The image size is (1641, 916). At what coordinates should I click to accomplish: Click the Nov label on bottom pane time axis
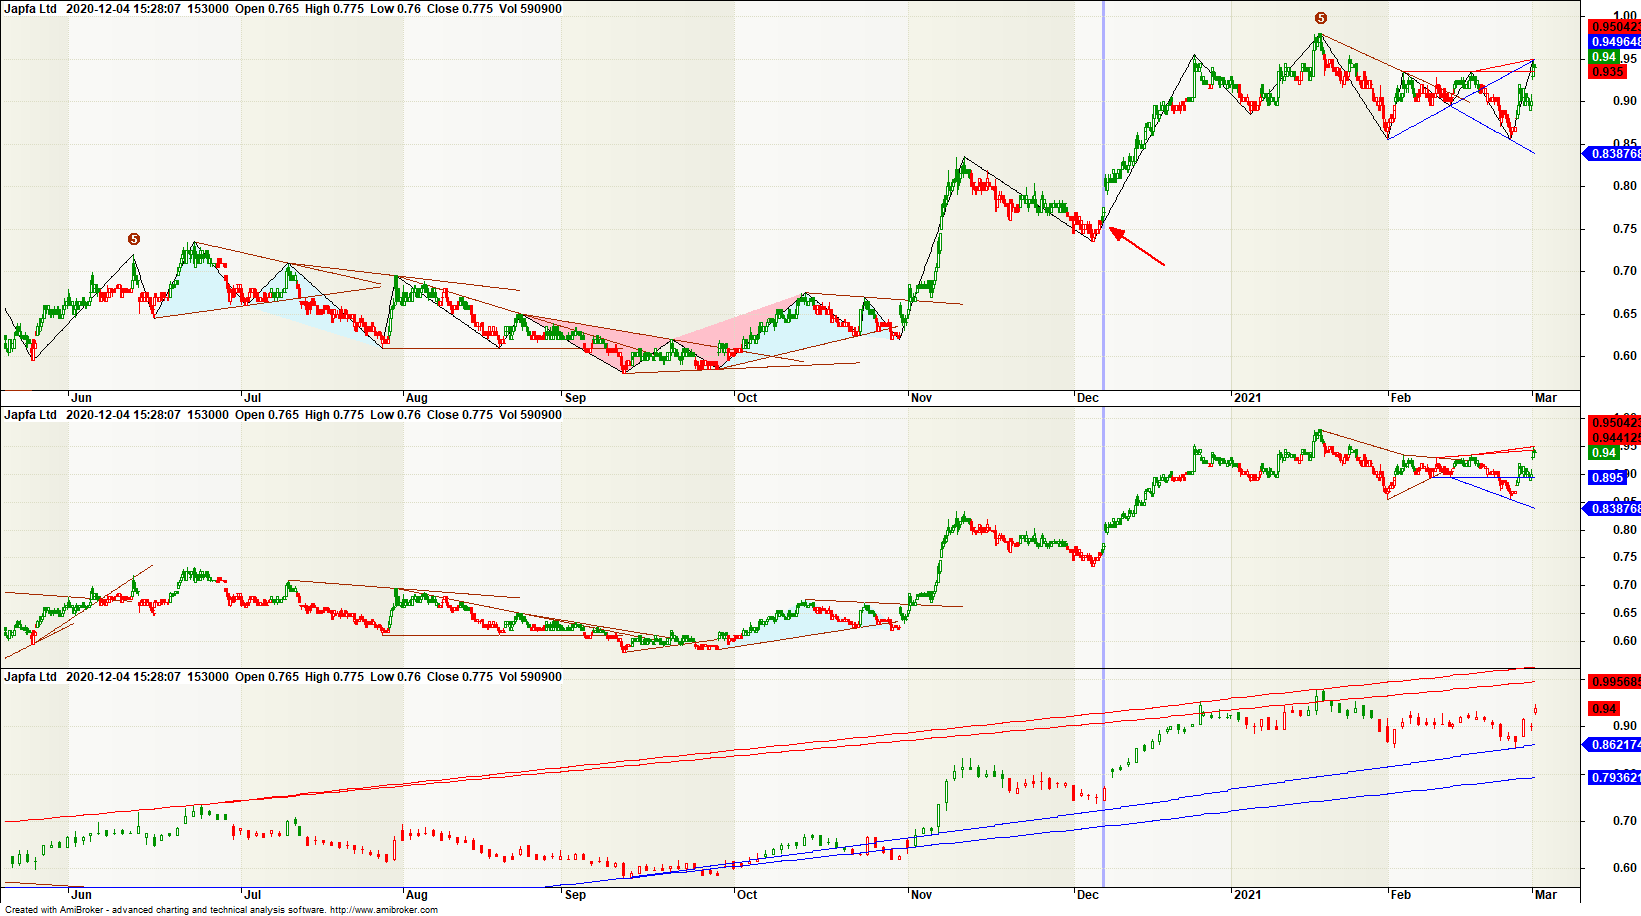click(x=922, y=895)
